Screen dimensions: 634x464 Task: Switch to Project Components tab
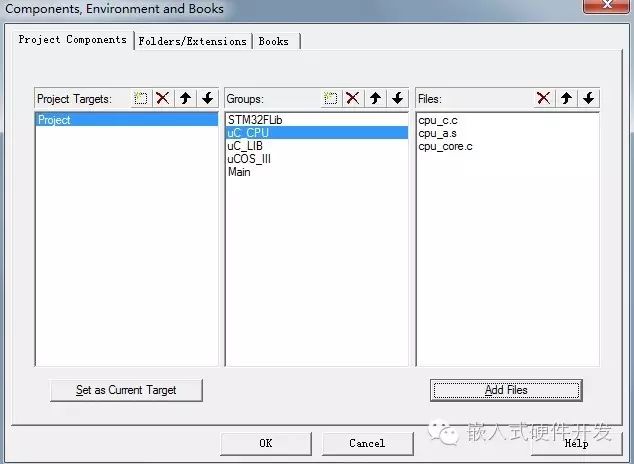[x=73, y=40]
